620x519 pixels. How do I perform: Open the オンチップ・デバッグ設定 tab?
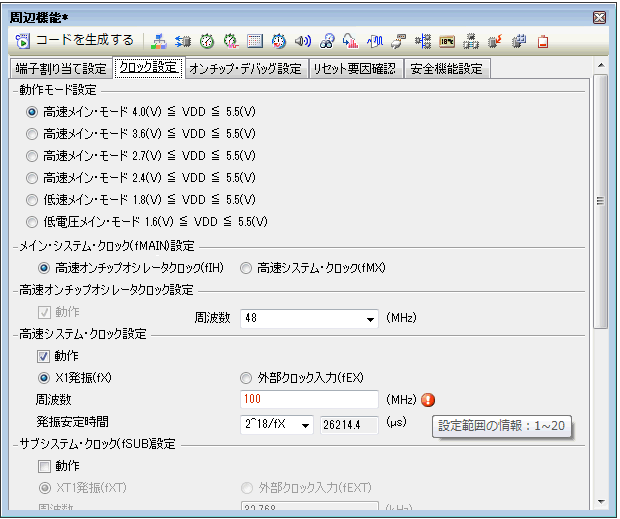(x=244, y=69)
